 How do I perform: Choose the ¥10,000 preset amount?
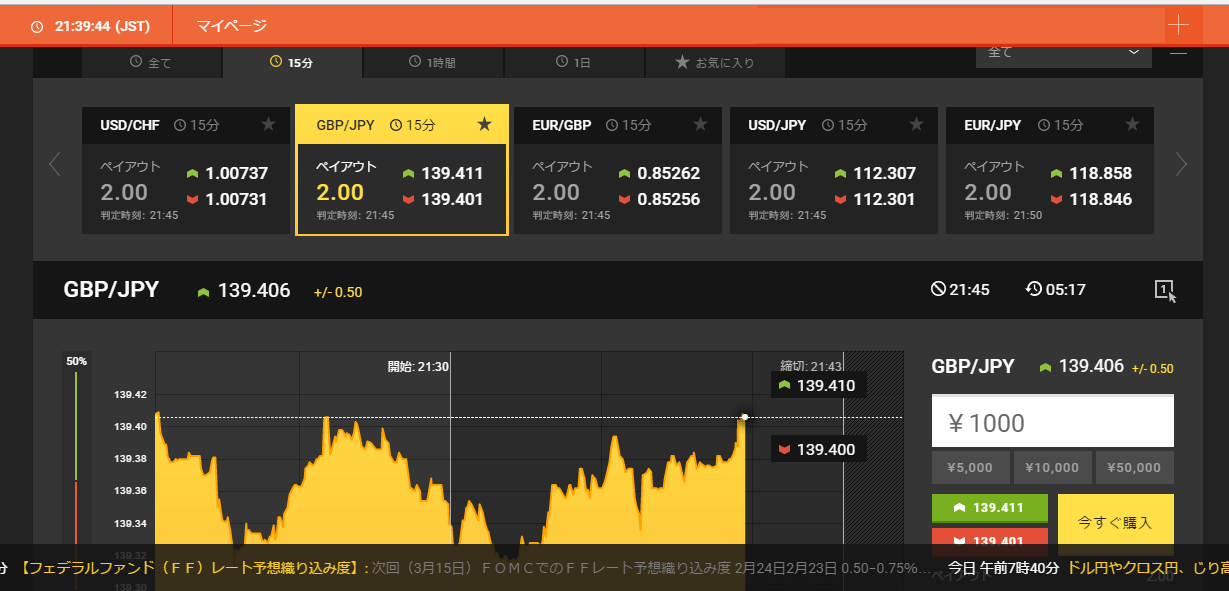click(x=1052, y=467)
